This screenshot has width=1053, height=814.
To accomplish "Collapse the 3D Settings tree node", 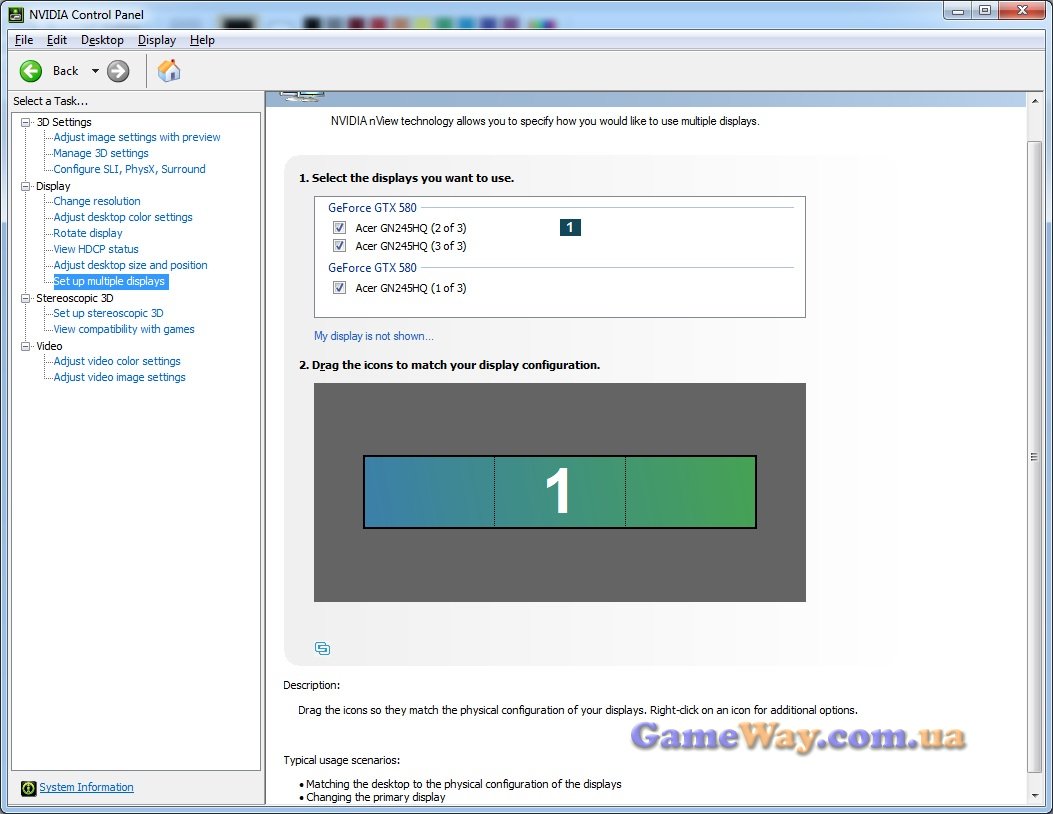I will pyautogui.click(x=26, y=122).
